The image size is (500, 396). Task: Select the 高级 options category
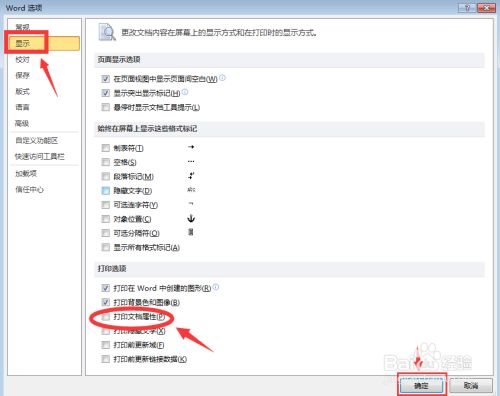(22, 123)
